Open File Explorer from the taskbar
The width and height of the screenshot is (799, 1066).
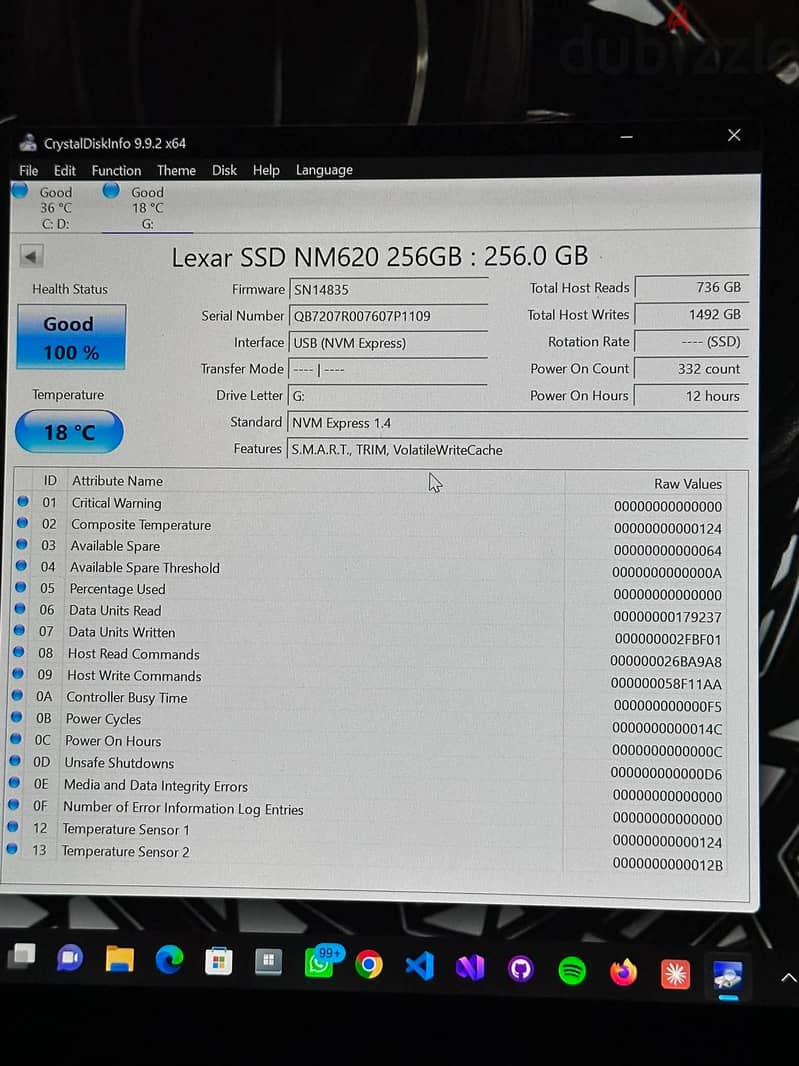[x=120, y=959]
